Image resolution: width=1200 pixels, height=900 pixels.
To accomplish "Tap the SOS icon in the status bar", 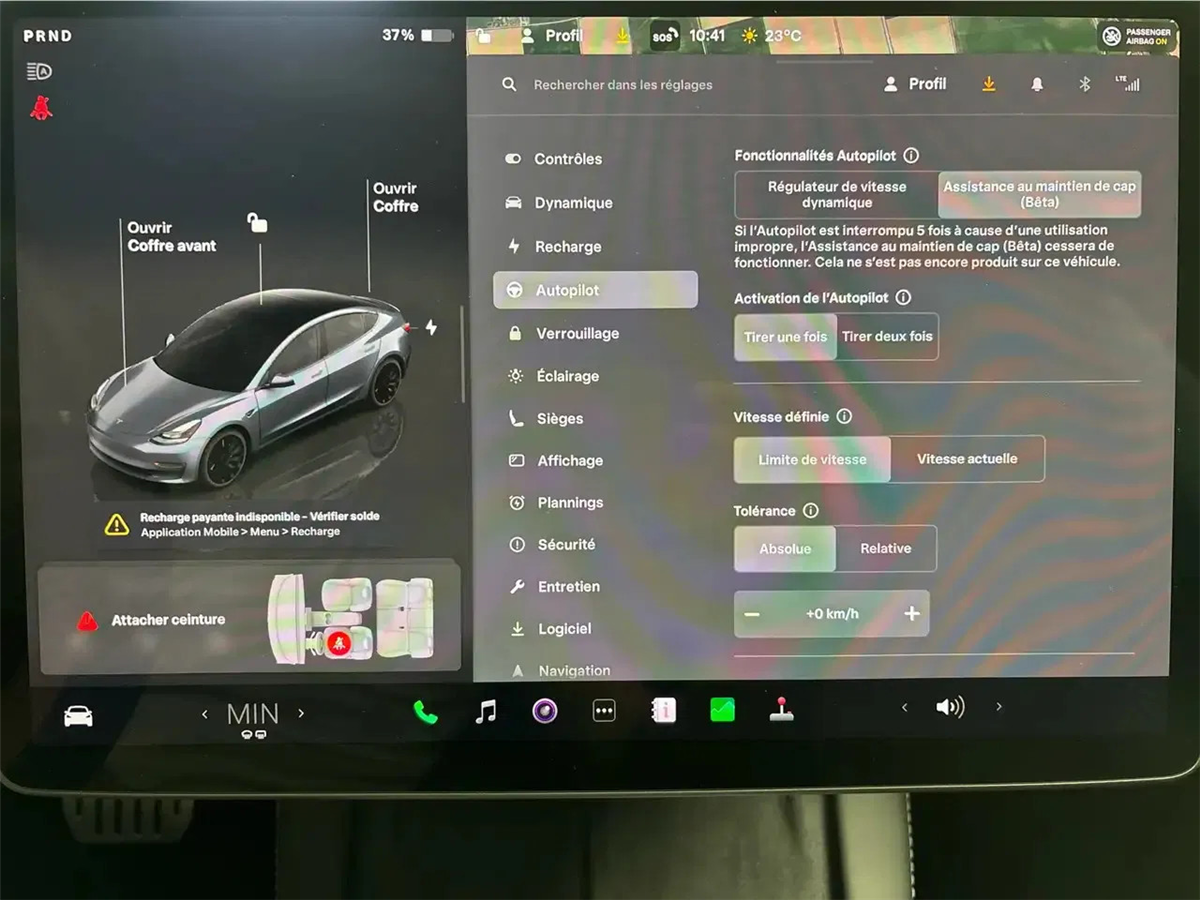I will click(x=664, y=36).
